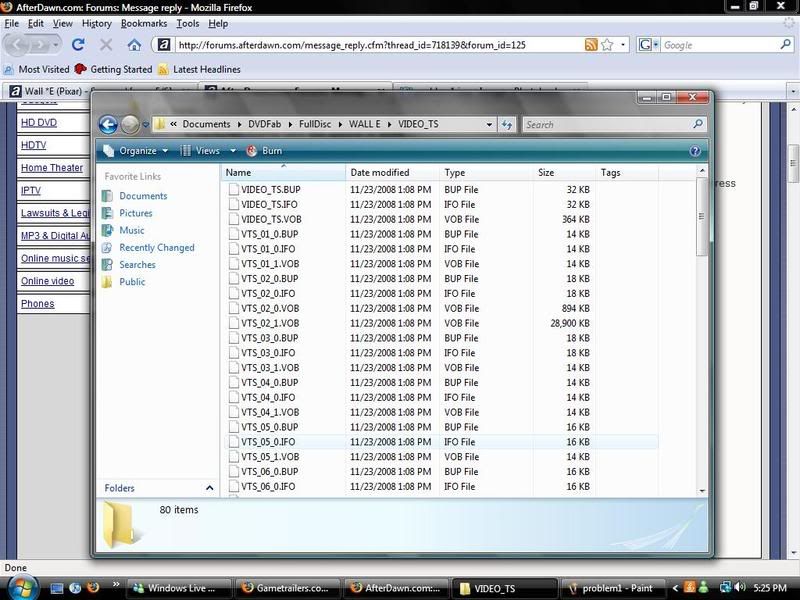This screenshot has width=800, height=600.
Task: Open the Organize menu in Explorer
Action: coord(136,151)
